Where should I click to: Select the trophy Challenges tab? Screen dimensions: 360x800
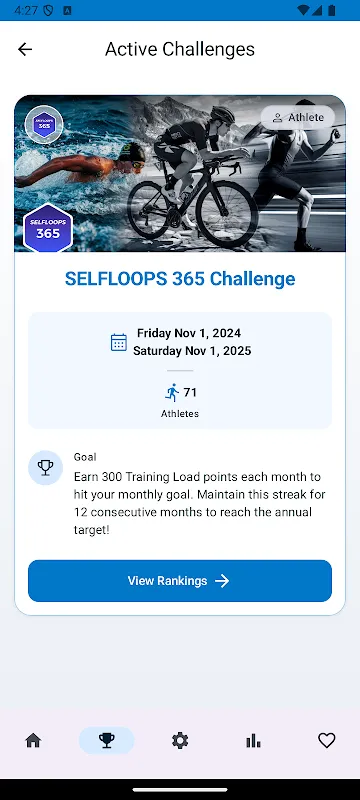pos(107,740)
